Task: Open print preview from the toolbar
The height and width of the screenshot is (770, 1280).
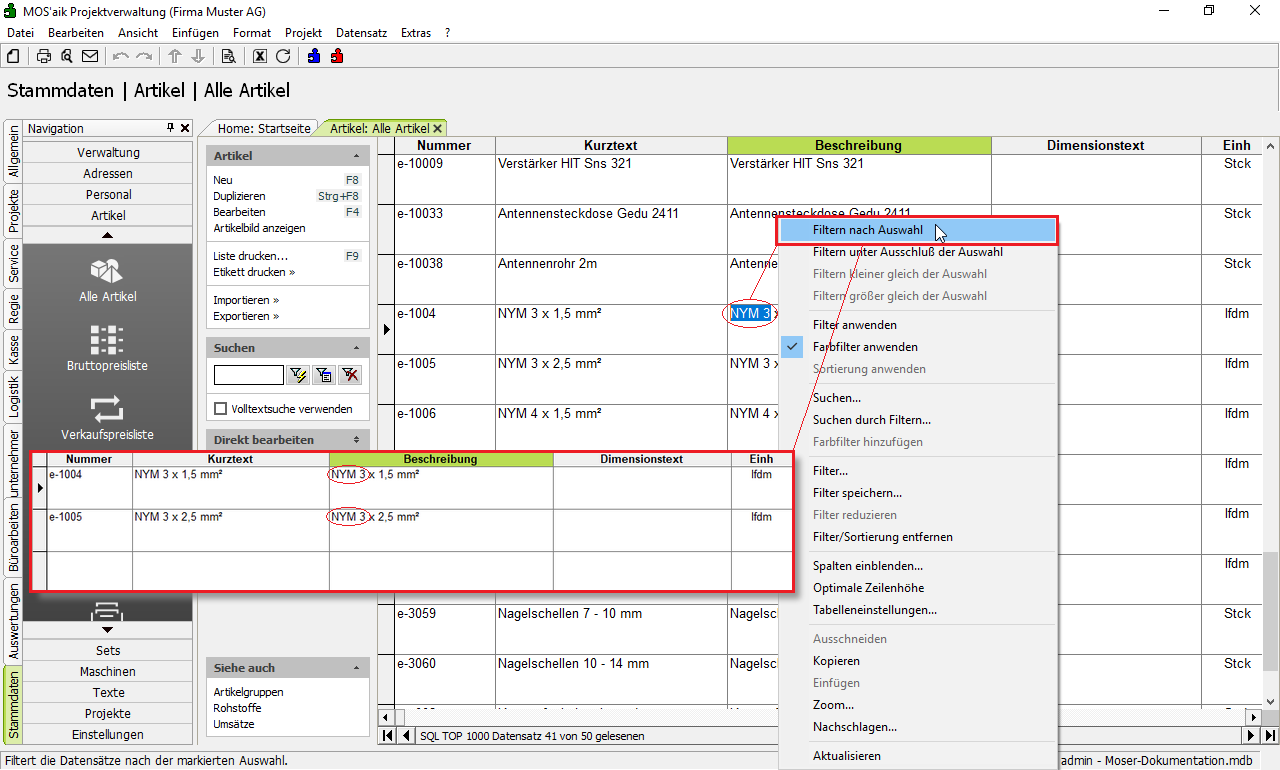Action: [x=66, y=56]
